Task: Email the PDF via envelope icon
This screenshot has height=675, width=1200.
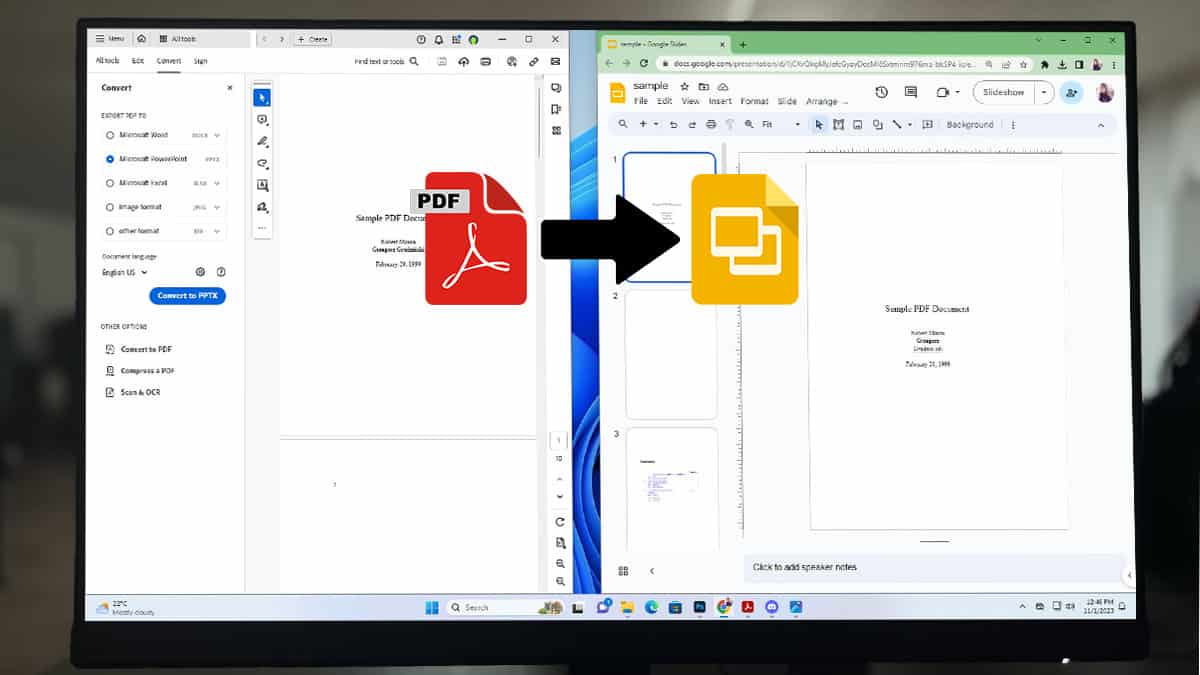Action: coord(556,61)
